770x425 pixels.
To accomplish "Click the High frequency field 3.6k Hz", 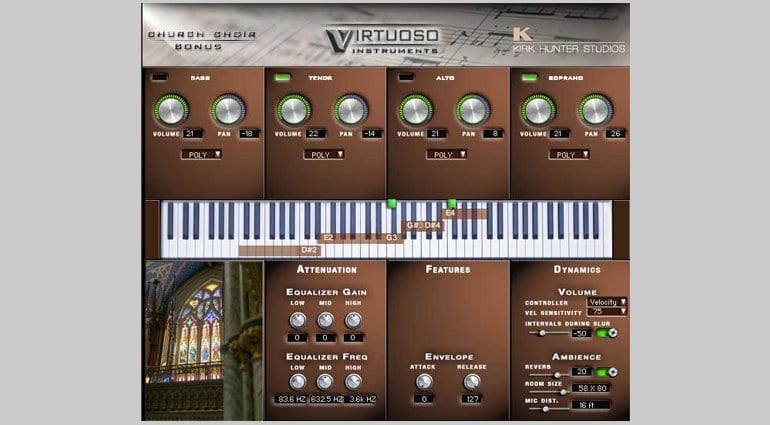I will tap(361, 399).
